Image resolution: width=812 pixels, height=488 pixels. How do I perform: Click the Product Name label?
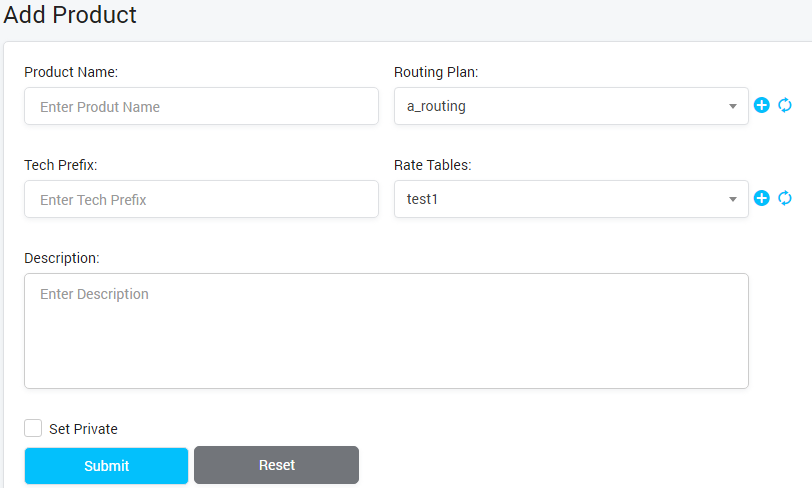coord(71,72)
